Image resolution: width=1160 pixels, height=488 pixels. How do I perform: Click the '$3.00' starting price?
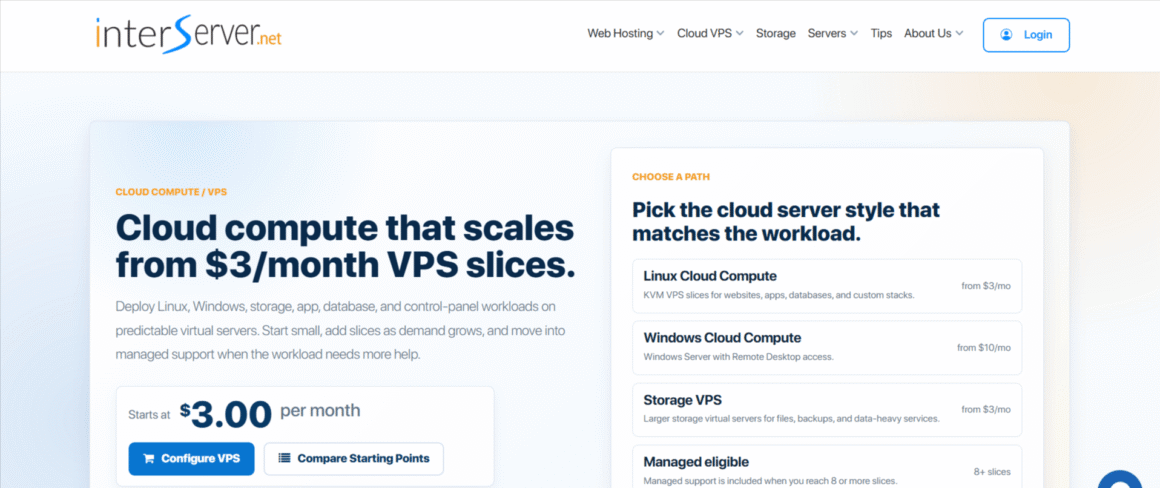226,416
